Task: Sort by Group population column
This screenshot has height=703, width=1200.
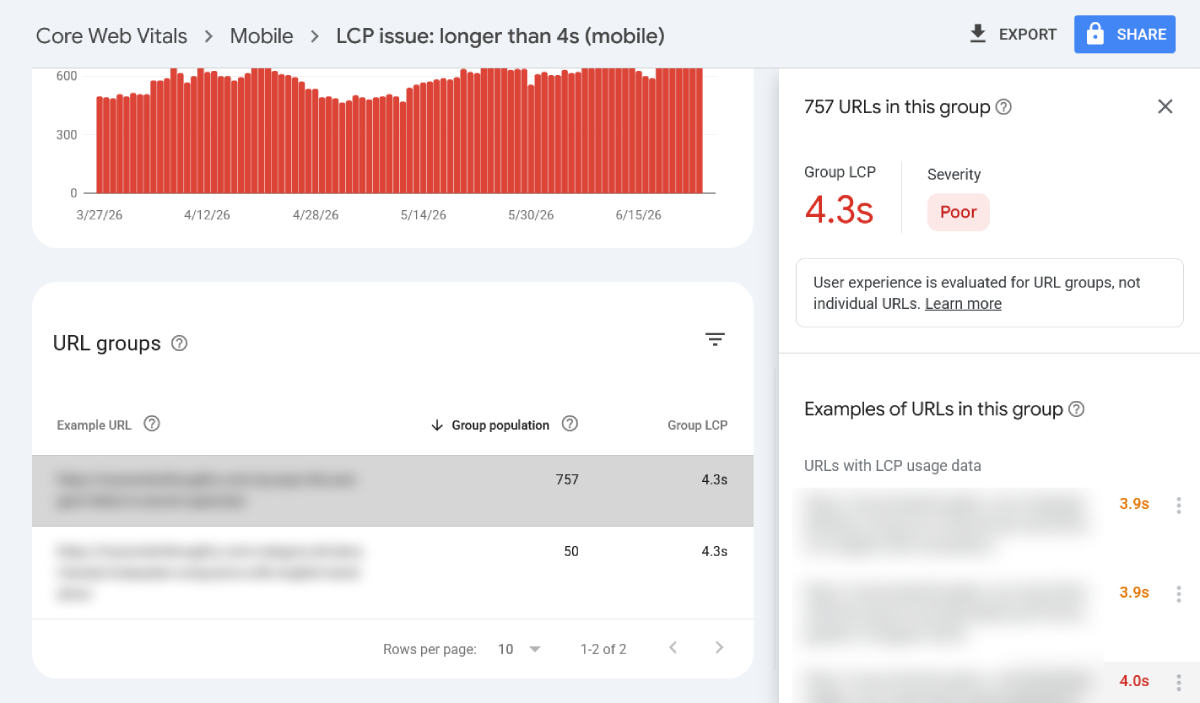Action: [491, 425]
